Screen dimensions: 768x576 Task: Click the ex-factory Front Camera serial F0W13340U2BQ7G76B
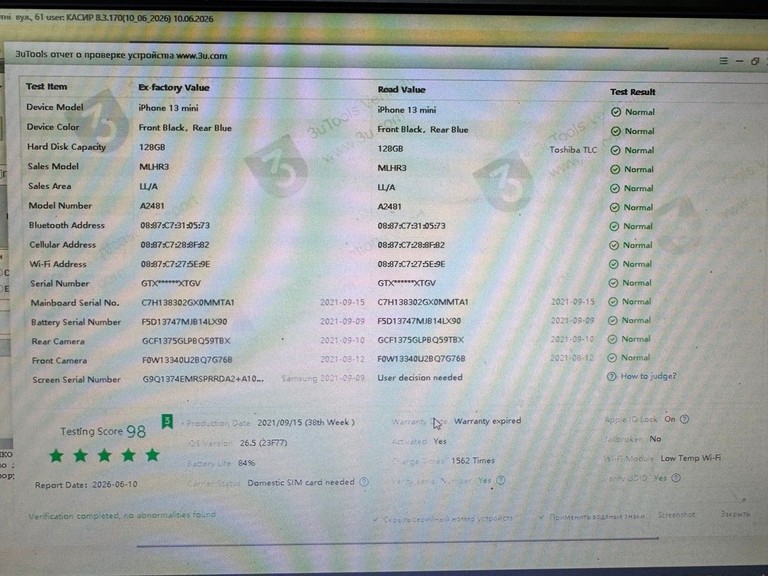point(187,360)
